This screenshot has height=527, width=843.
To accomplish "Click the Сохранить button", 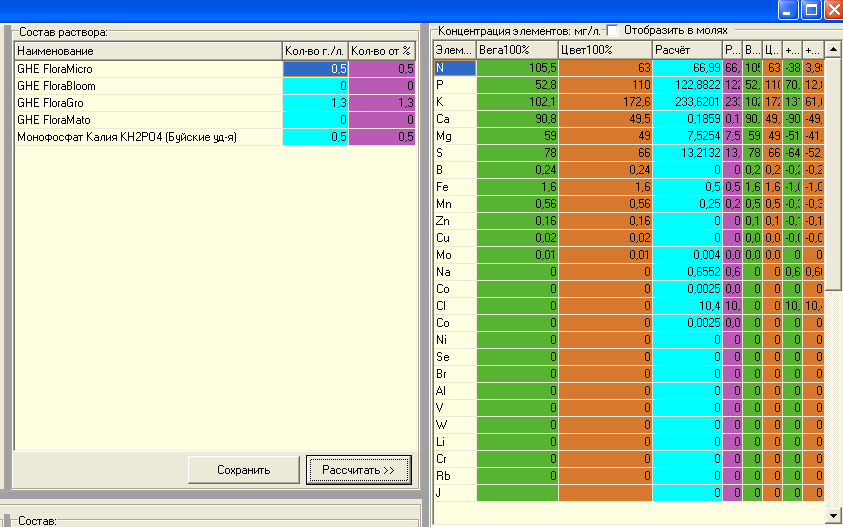I will tap(244, 470).
